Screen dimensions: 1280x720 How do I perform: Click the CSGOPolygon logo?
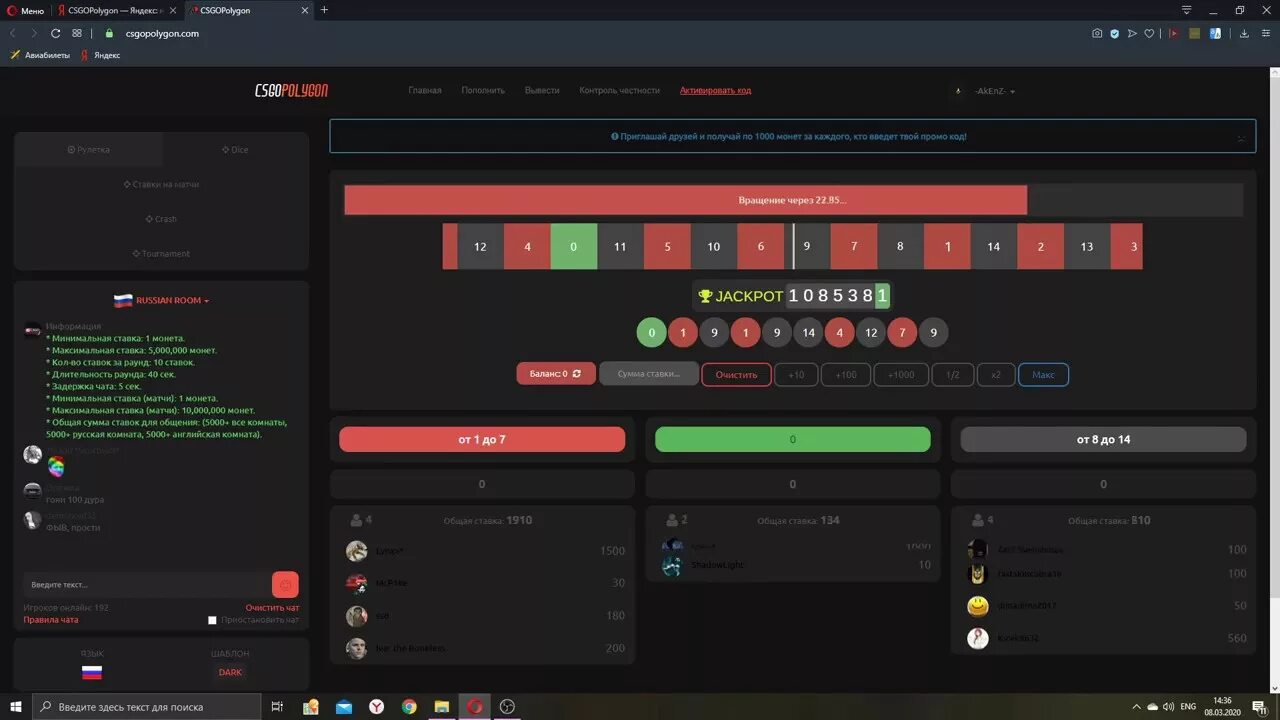point(291,90)
